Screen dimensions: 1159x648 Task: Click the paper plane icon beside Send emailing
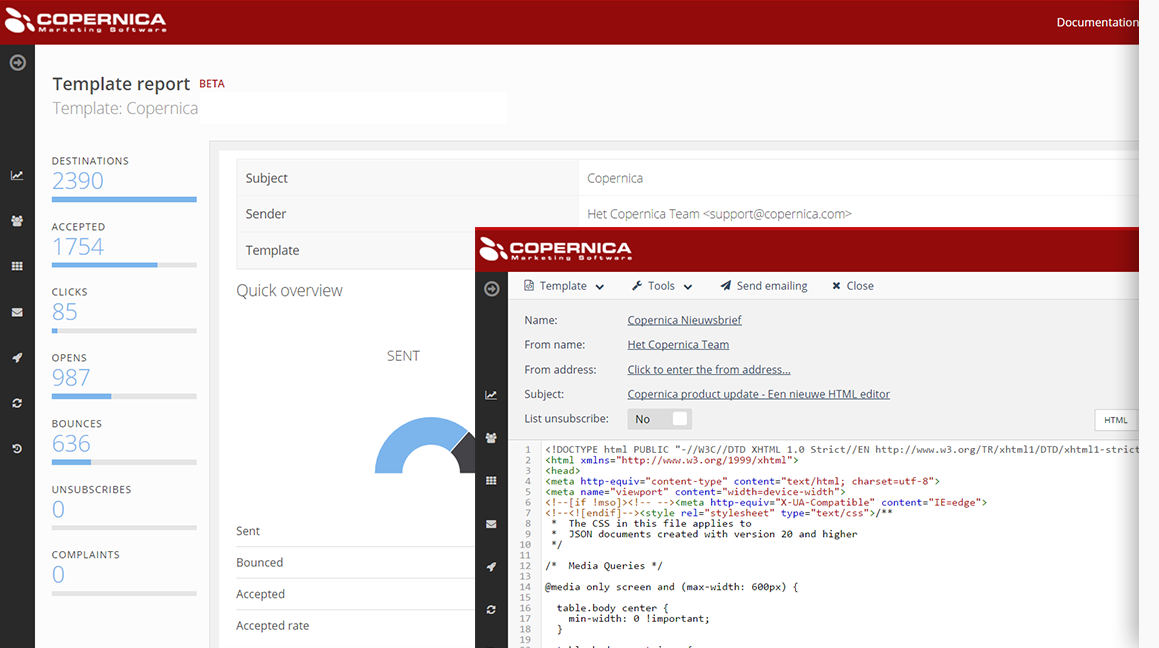click(x=726, y=285)
